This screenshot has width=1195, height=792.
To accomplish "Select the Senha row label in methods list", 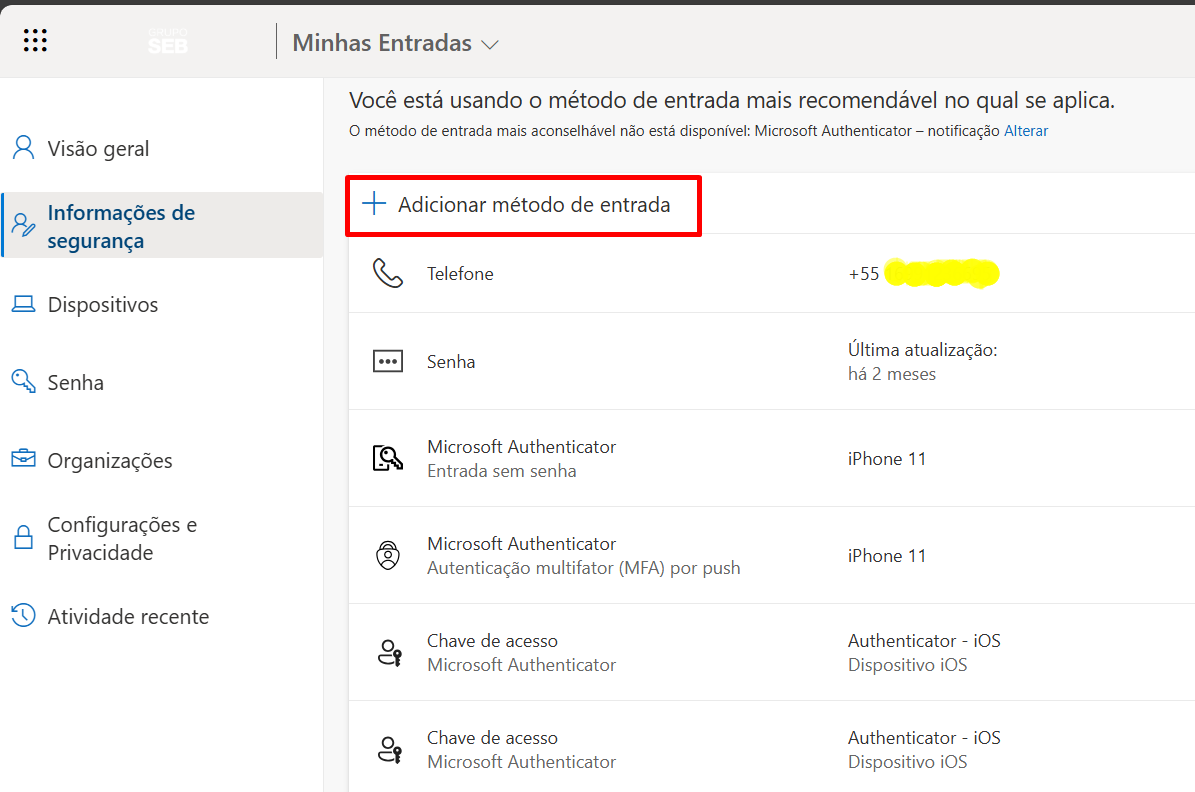I will click(x=451, y=362).
